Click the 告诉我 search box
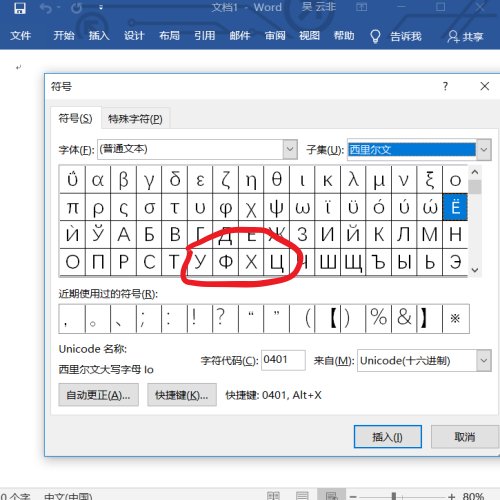Image resolution: width=500 pixels, height=500 pixels. pos(406,36)
